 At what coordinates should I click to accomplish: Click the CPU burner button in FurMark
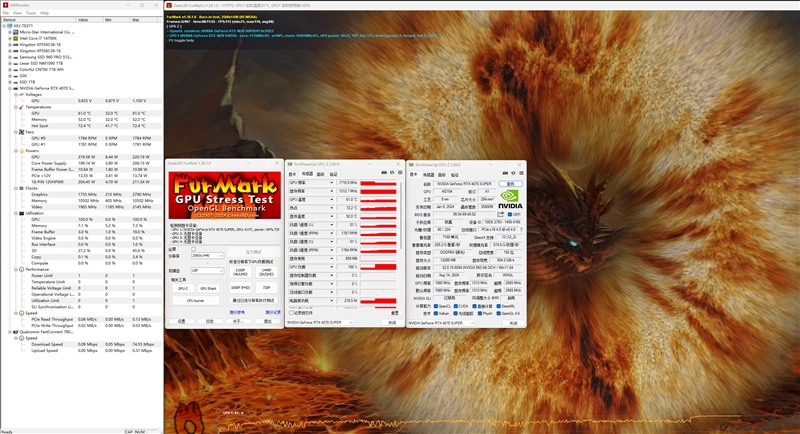196,300
